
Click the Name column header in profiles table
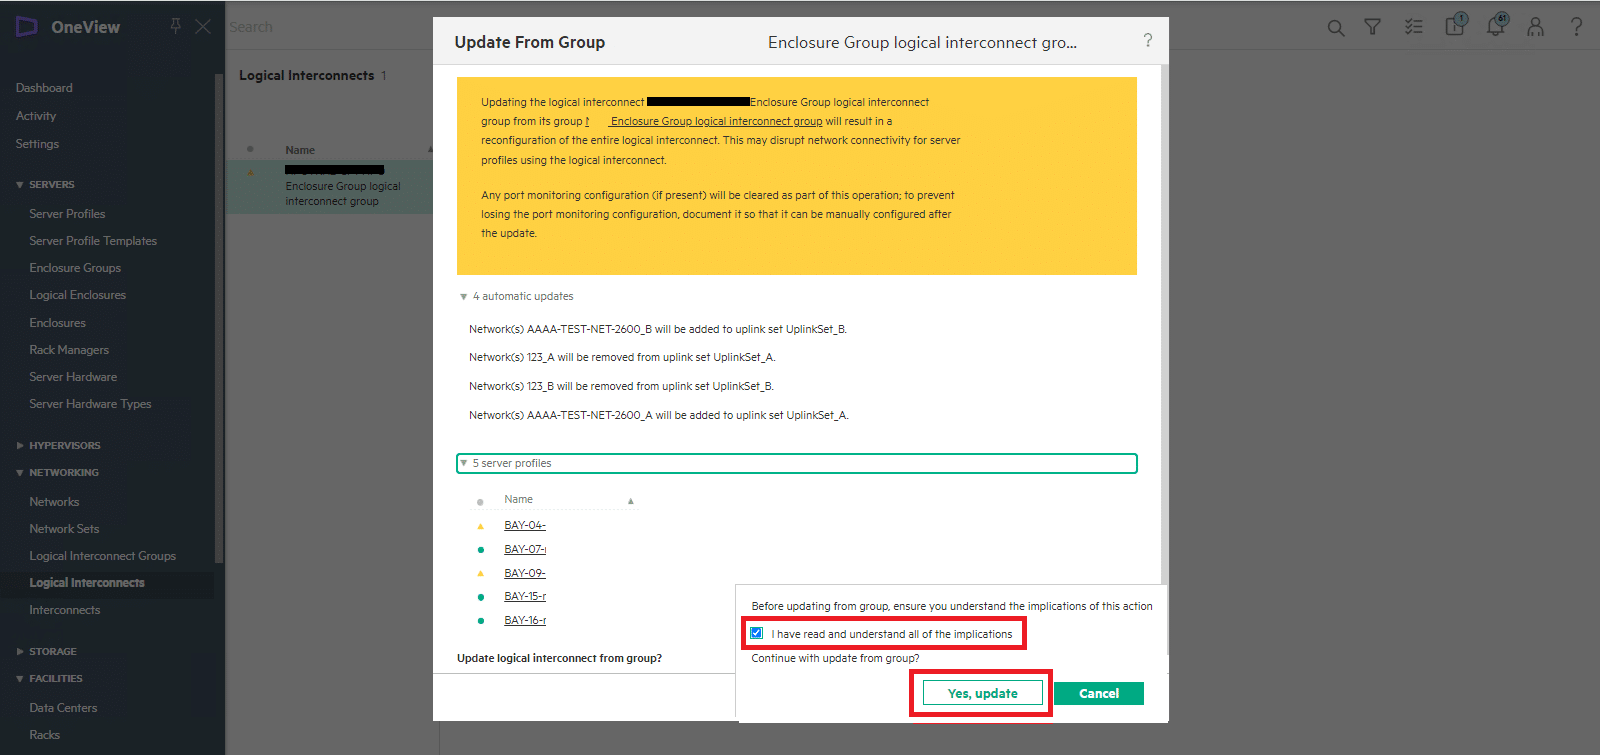point(518,499)
